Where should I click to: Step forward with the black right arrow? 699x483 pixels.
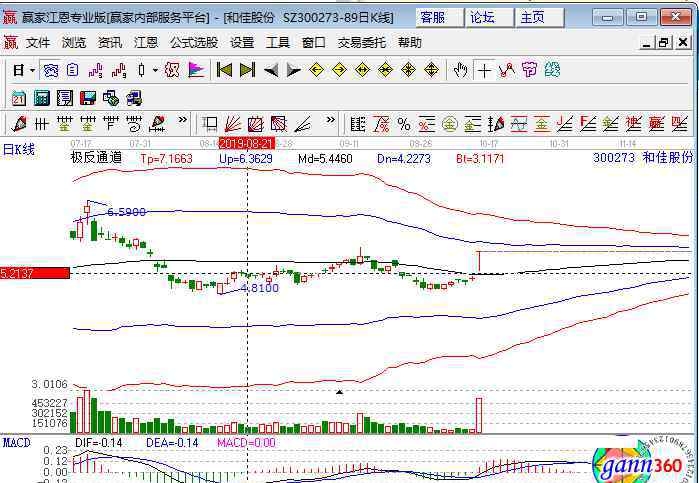coord(293,70)
